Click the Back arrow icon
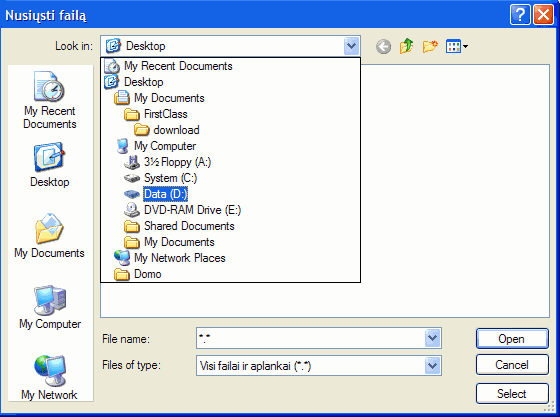The height and width of the screenshot is (417, 560). click(x=383, y=46)
